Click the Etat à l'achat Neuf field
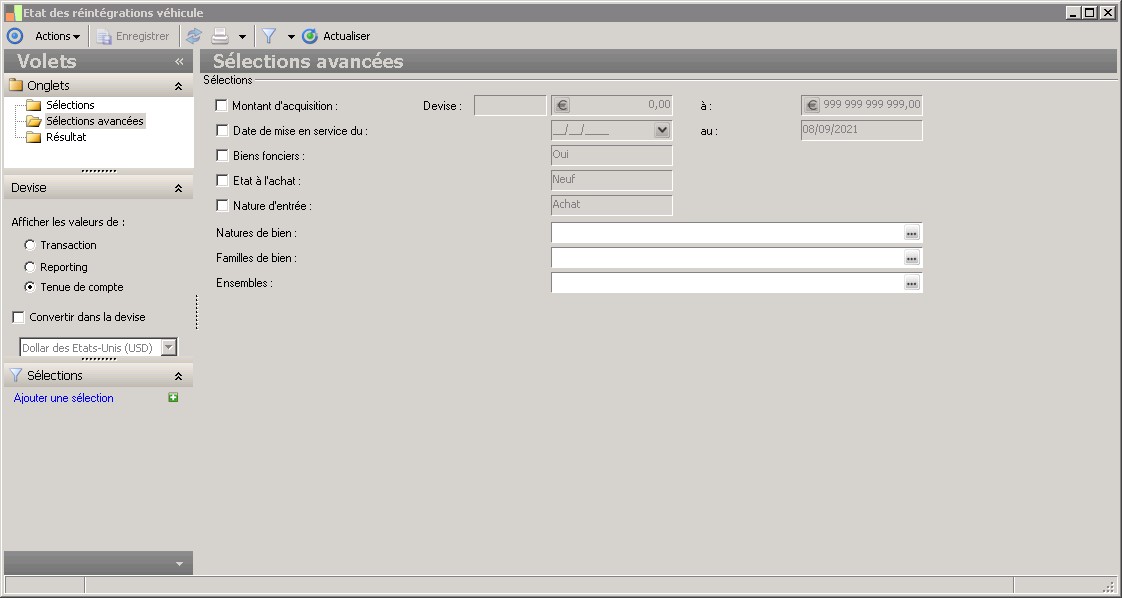 pos(612,180)
